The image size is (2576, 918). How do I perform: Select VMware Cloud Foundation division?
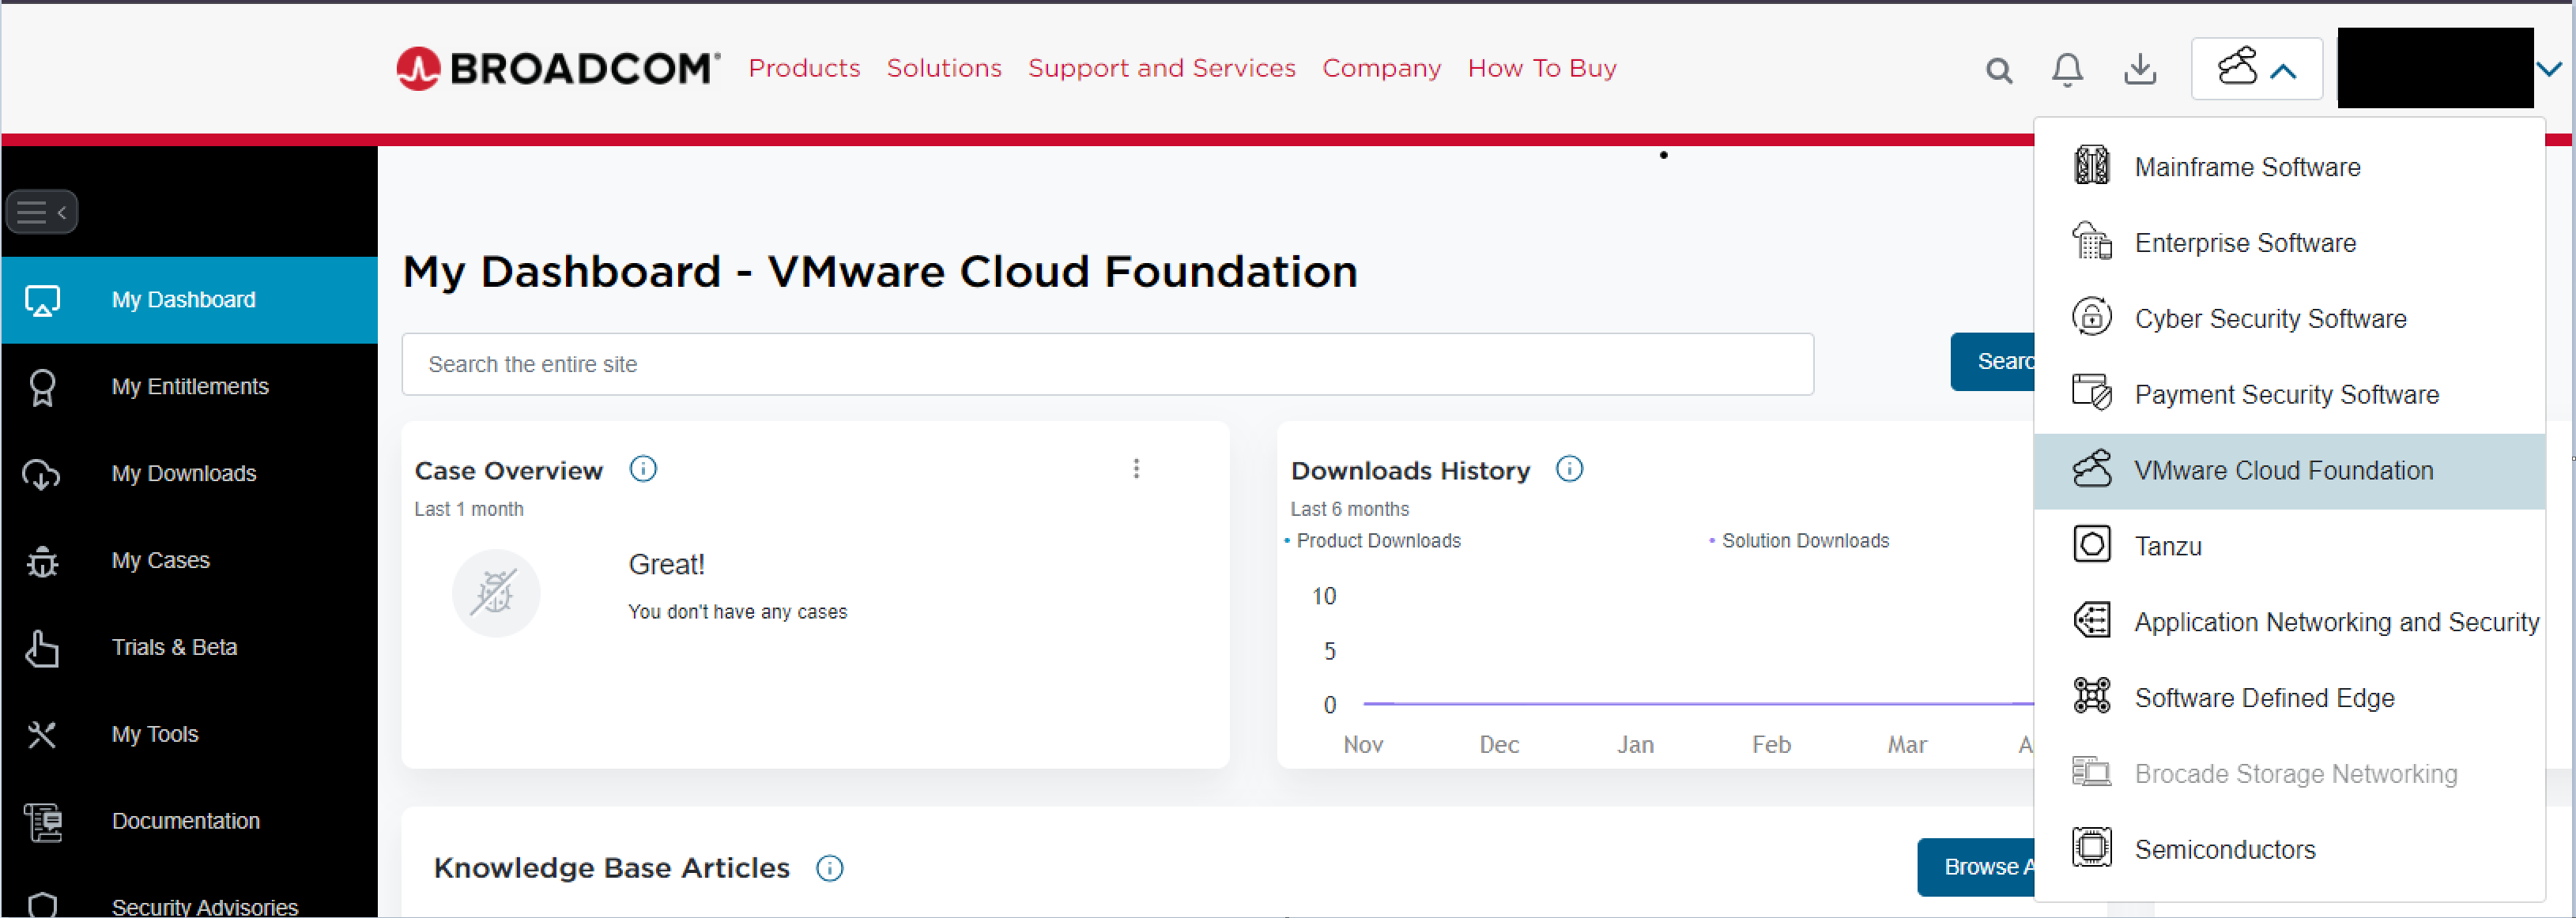(x=2289, y=471)
